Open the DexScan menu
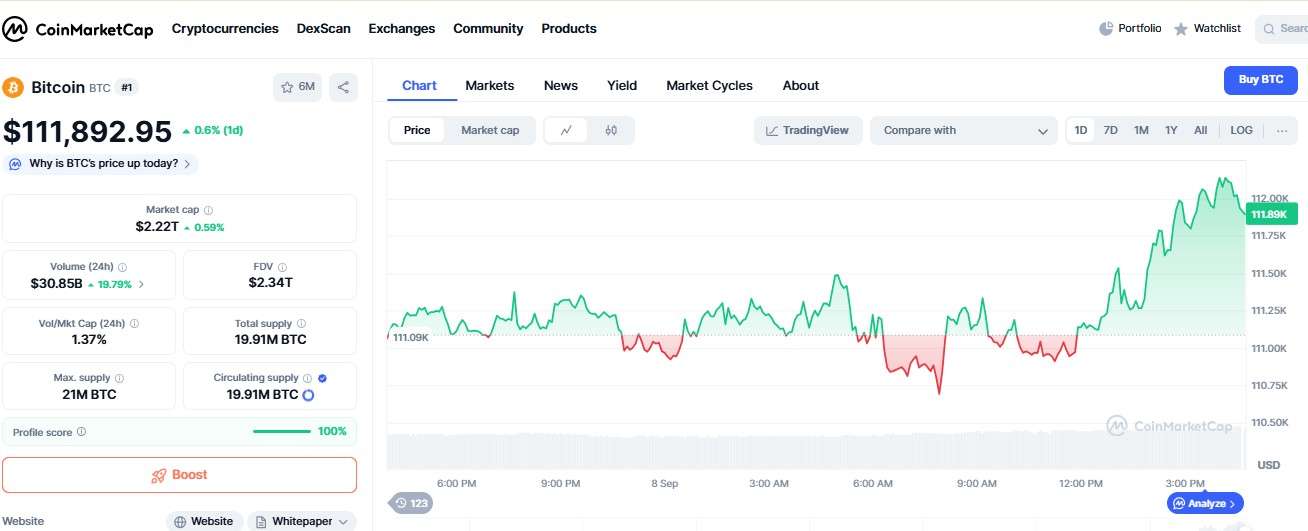The width and height of the screenshot is (1308, 531). [x=324, y=29]
